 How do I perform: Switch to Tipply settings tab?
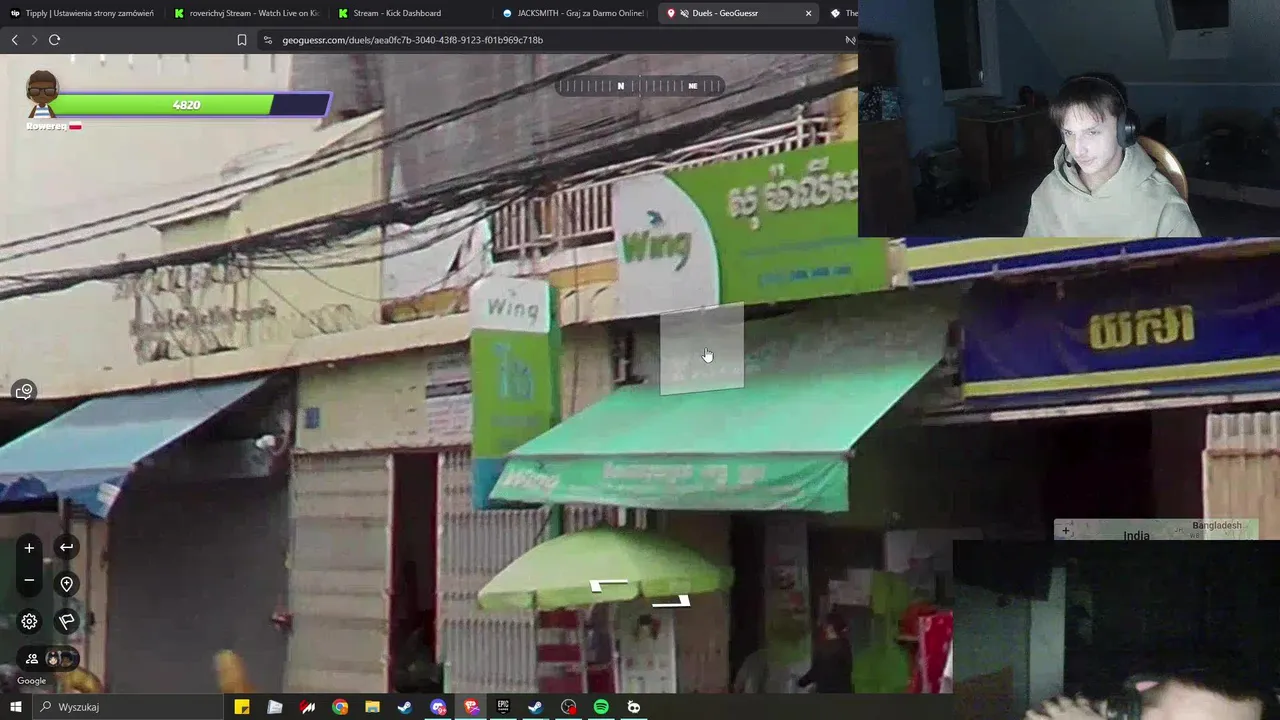click(x=82, y=13)
